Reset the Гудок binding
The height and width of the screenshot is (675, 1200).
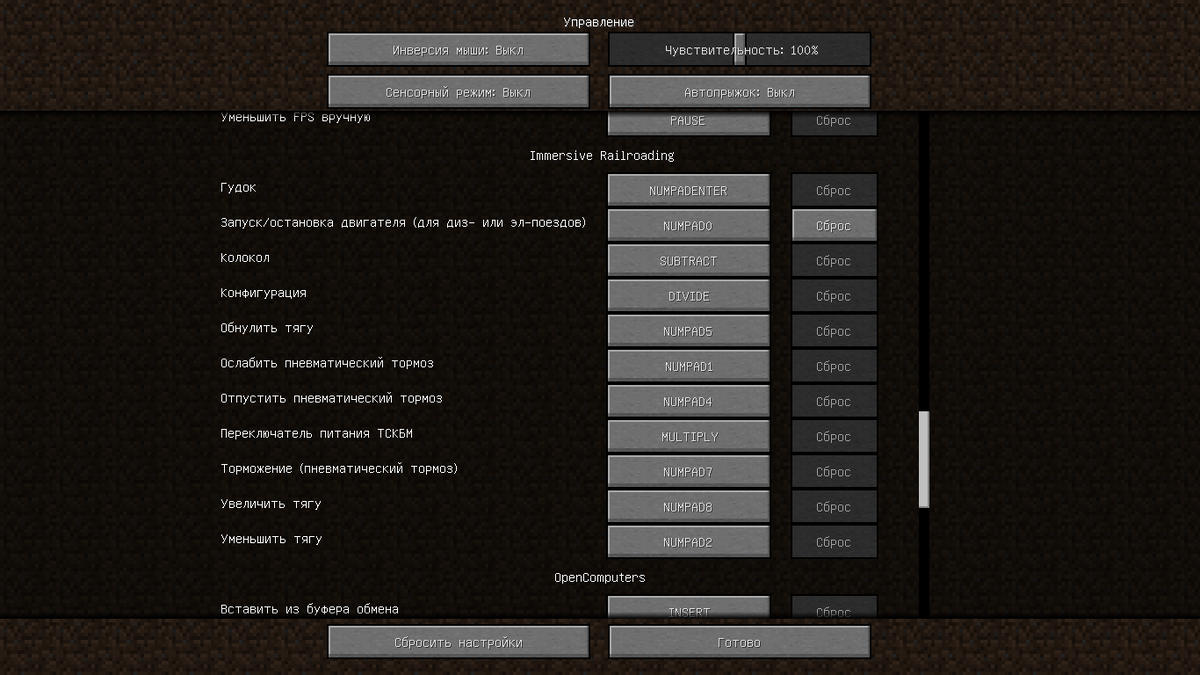coord(834,190)
